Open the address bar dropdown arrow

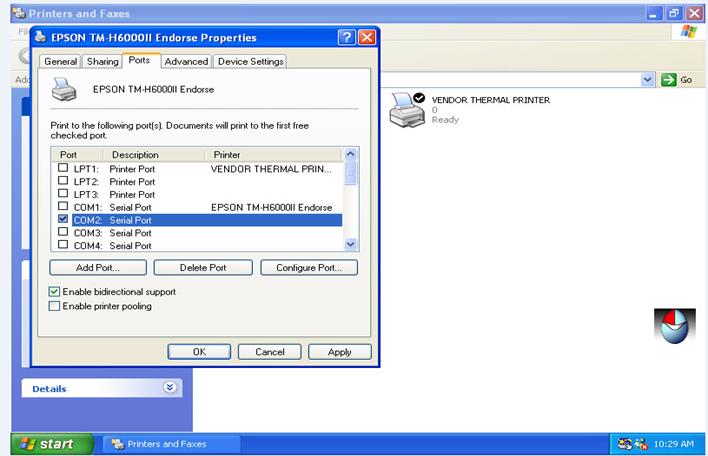647,80
